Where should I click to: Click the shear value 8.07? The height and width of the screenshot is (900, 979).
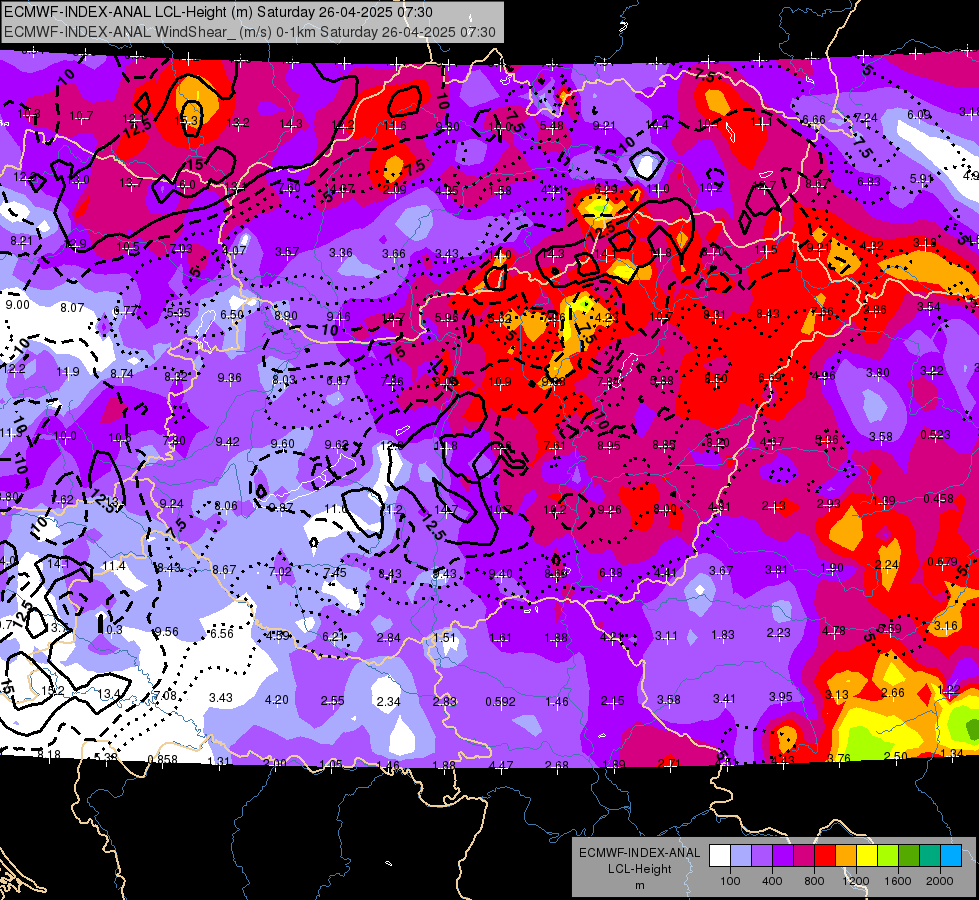pyautogui.click(x=72, y=307)
